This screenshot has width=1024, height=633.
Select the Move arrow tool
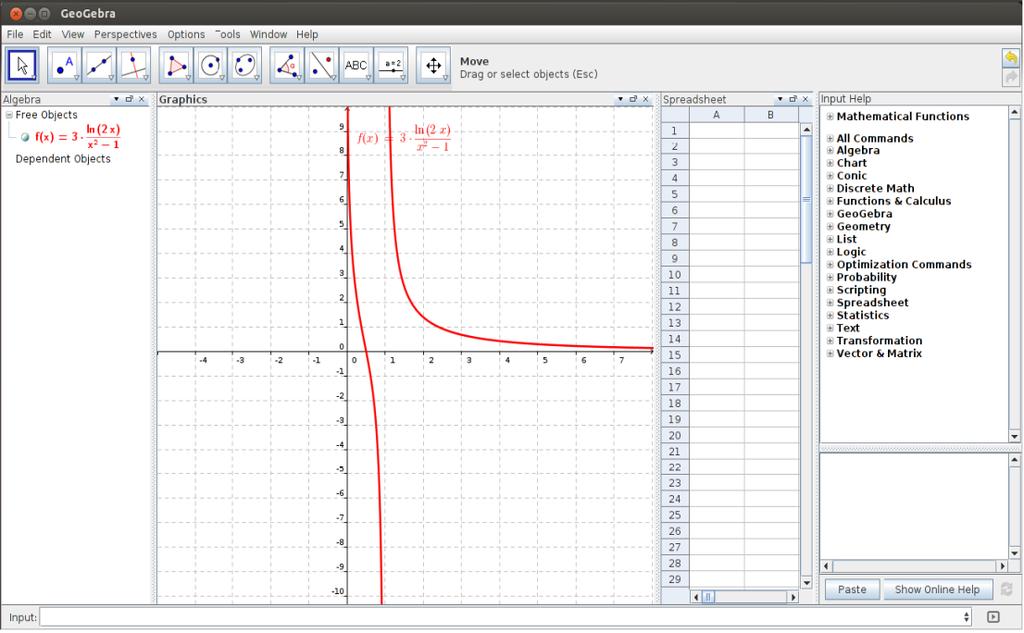point(22,65)
